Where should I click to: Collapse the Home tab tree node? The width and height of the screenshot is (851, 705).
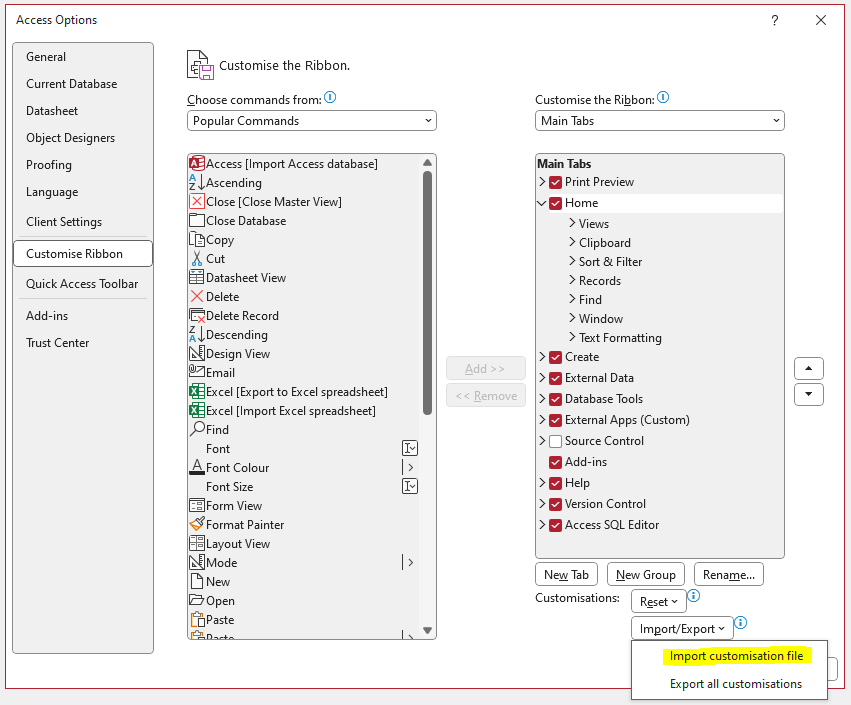pyautogui.click(x=542, y=203)
